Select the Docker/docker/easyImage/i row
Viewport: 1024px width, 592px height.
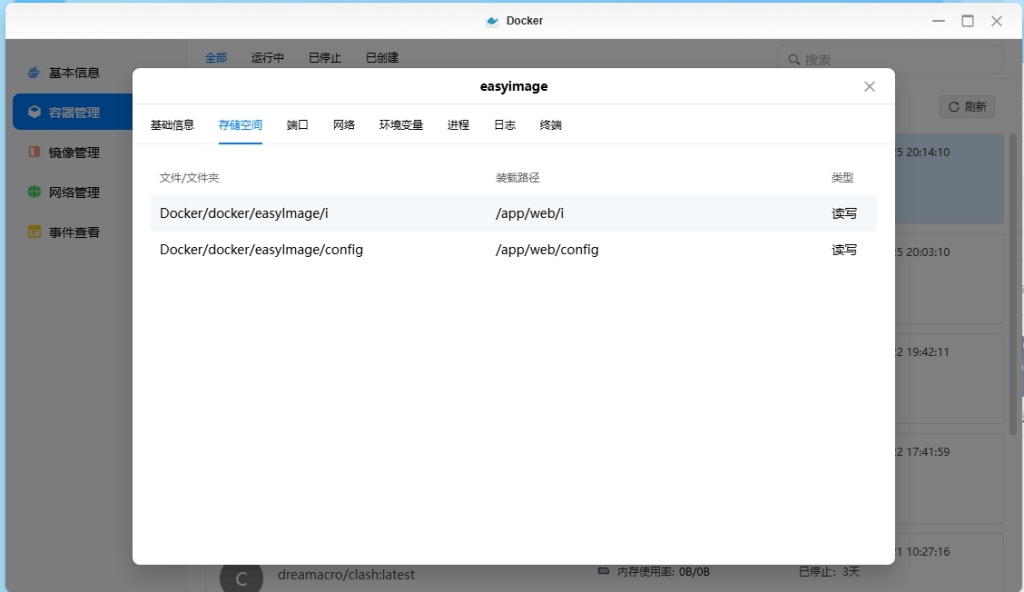coord(513,213)
